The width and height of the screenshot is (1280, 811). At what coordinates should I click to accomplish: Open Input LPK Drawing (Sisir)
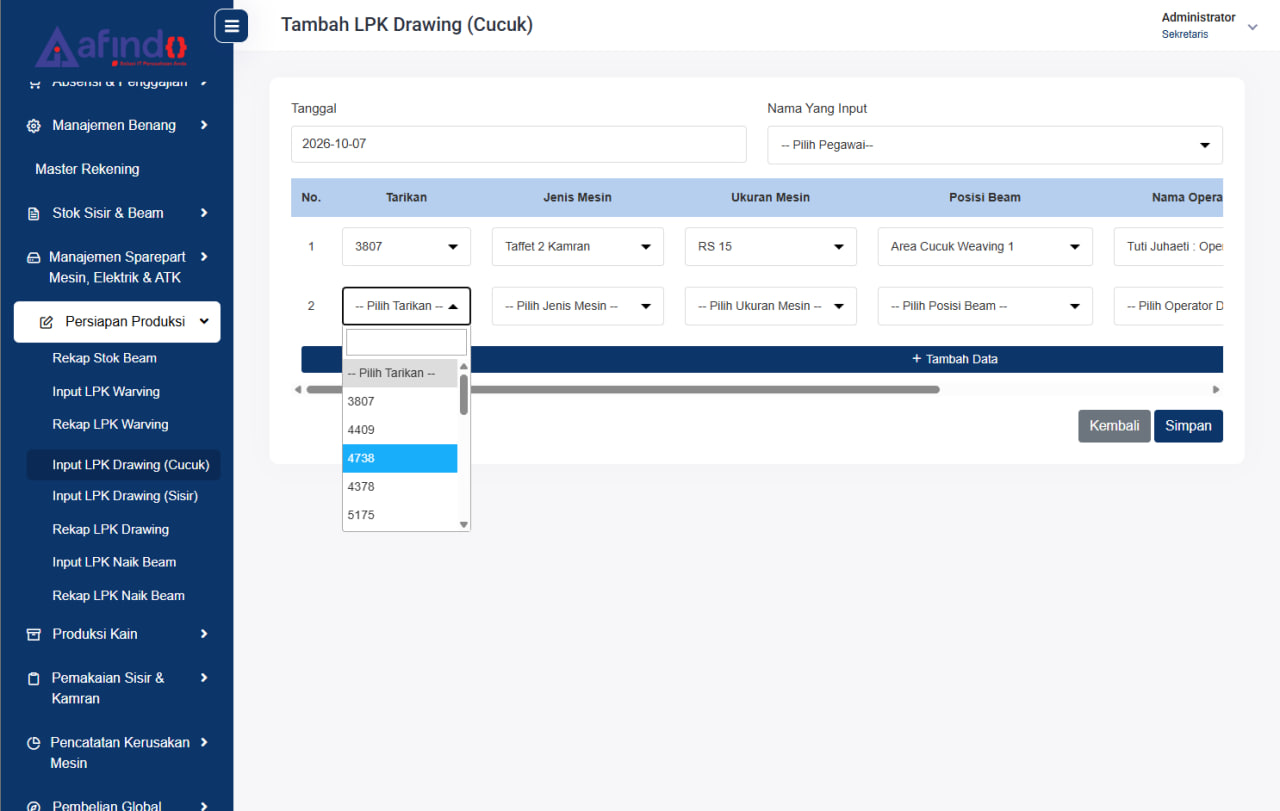click(125, 496)
